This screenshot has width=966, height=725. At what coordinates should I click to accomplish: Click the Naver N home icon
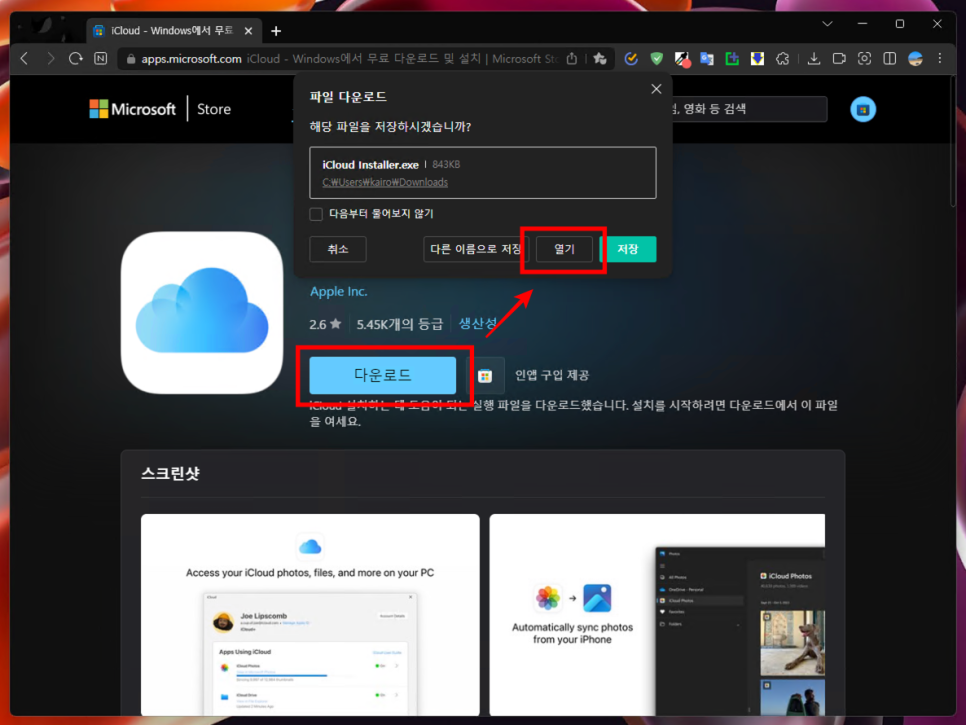coord(100,59)
